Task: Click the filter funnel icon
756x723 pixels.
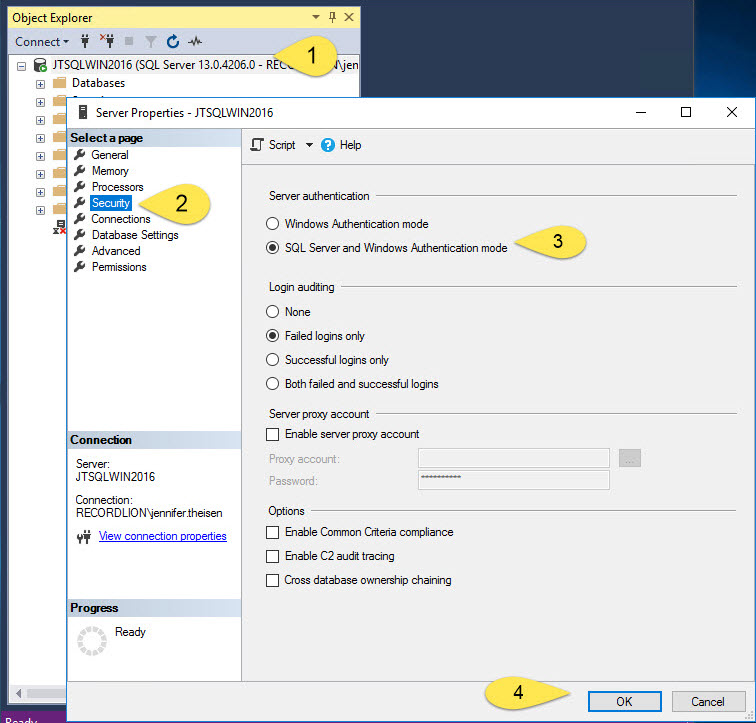Action: [x=151, y=42]
